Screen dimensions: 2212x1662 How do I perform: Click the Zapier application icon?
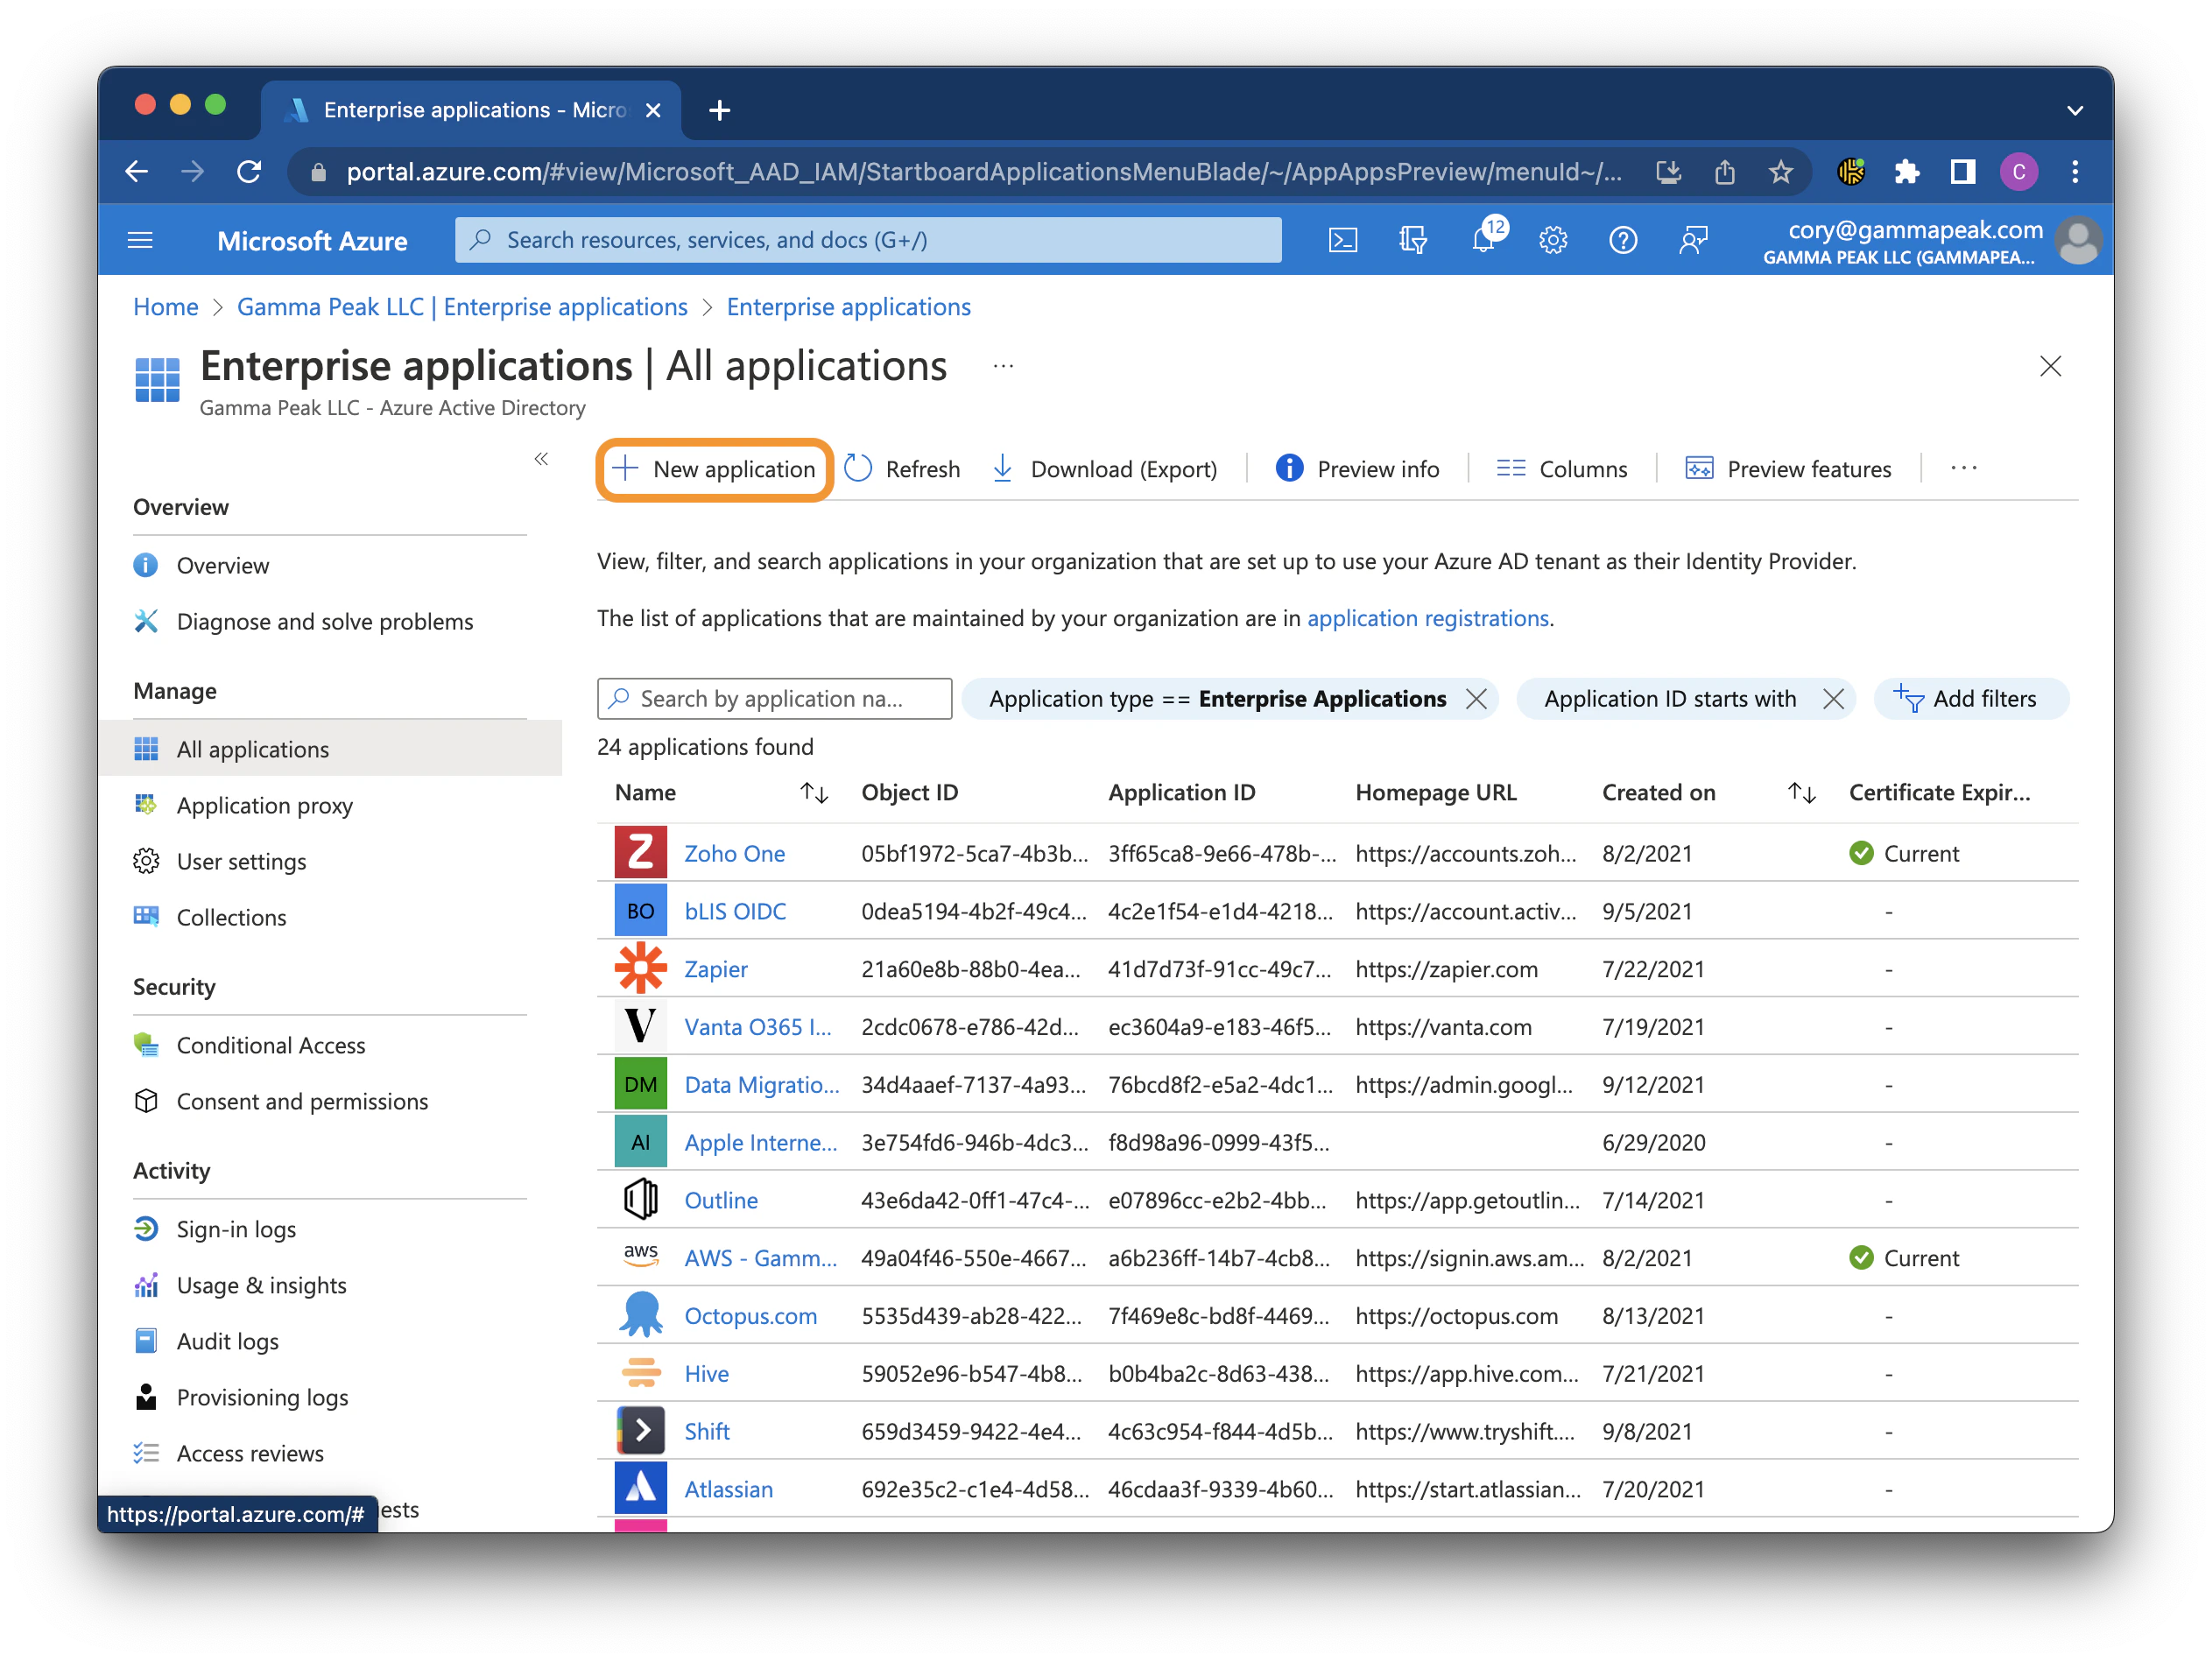pyautogui.click(x=639, y=968)
